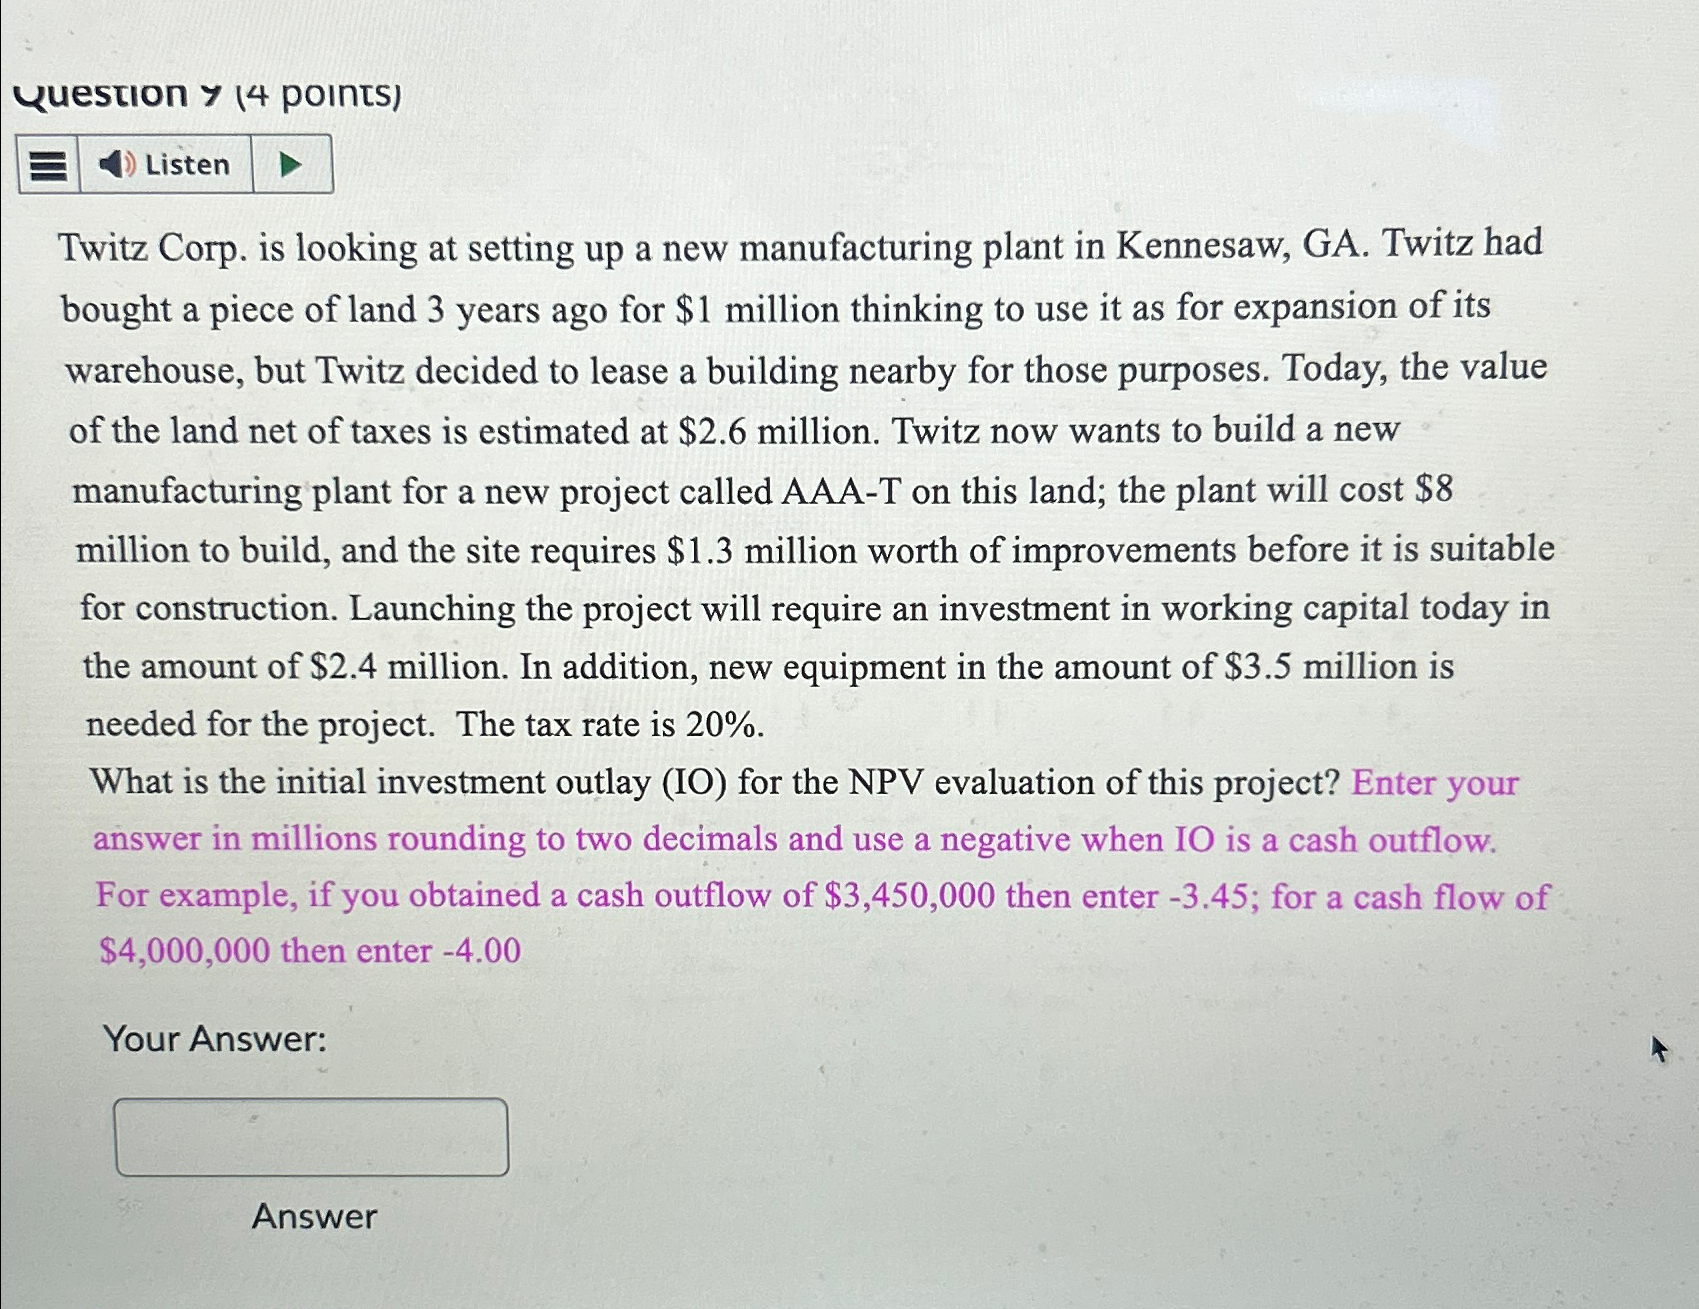This screenshot has height=1309, width=1699.
Task: Click the three-line list icon in the toolbar
Action: tap(47, 164)
